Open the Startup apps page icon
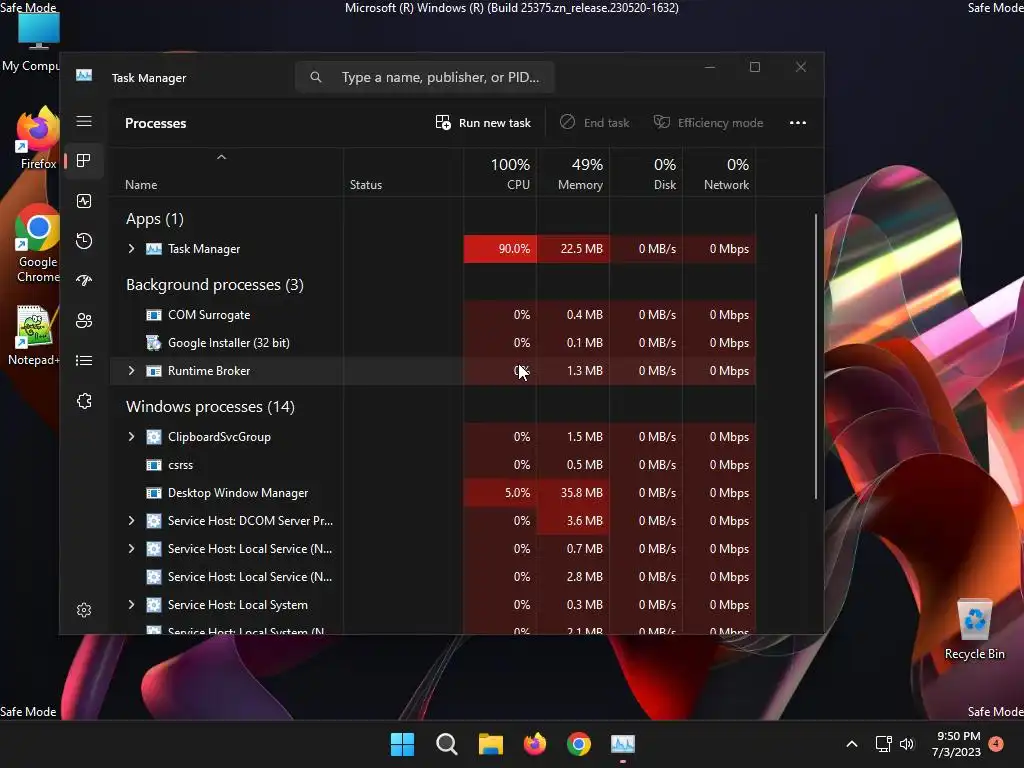The image size is (1024, 768). [x=84, y=281]
